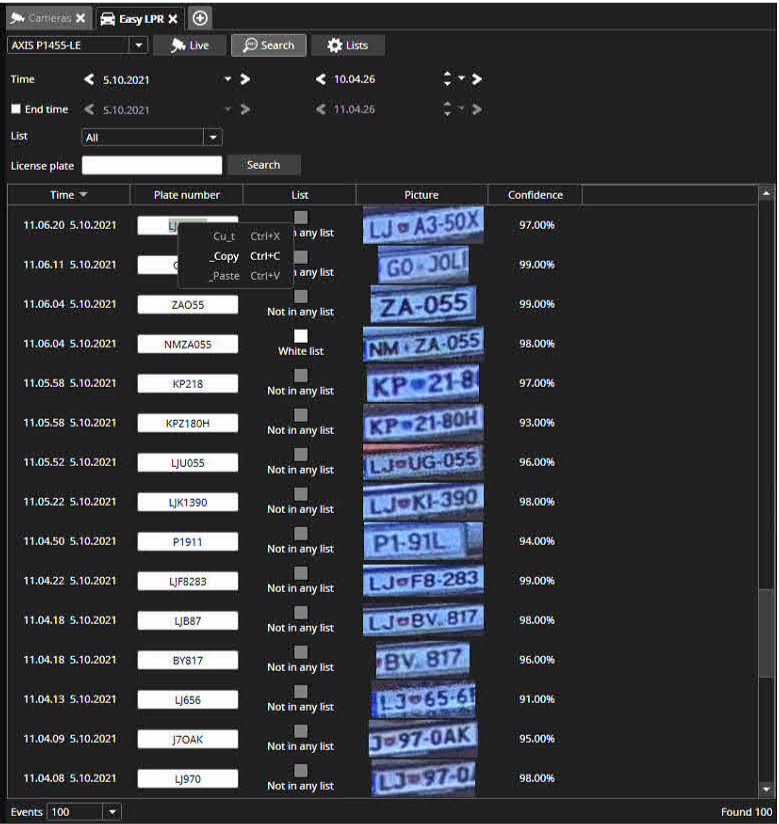
Task: Close the Easy LPR tab
Action: (173, 18)
